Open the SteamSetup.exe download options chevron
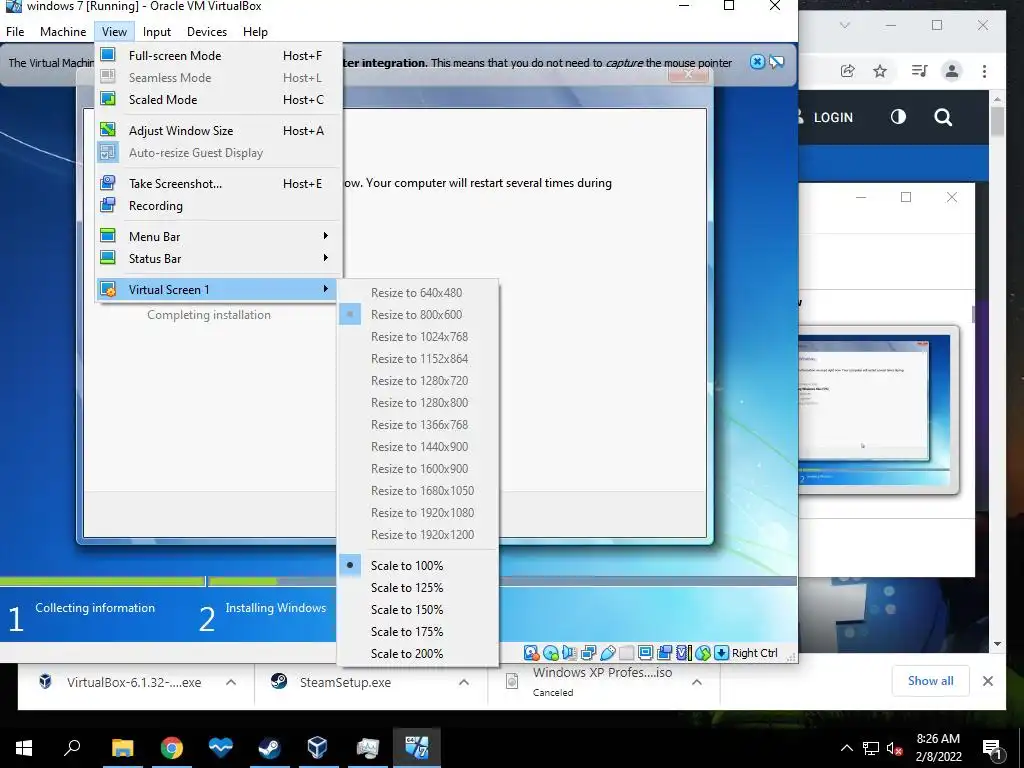 (464, 682)
